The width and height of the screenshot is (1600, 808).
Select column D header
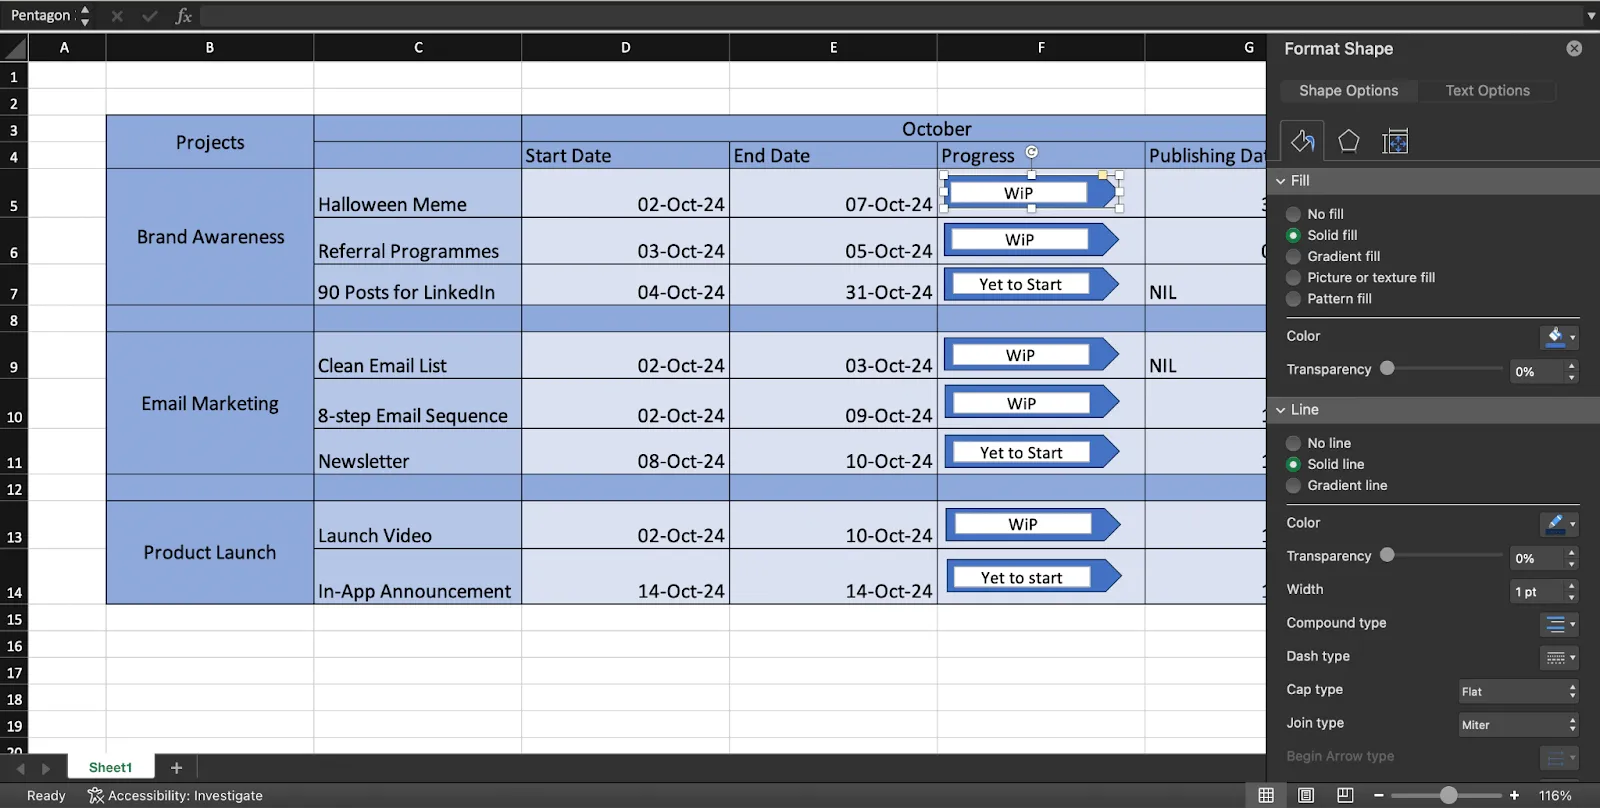click(625, 47)
